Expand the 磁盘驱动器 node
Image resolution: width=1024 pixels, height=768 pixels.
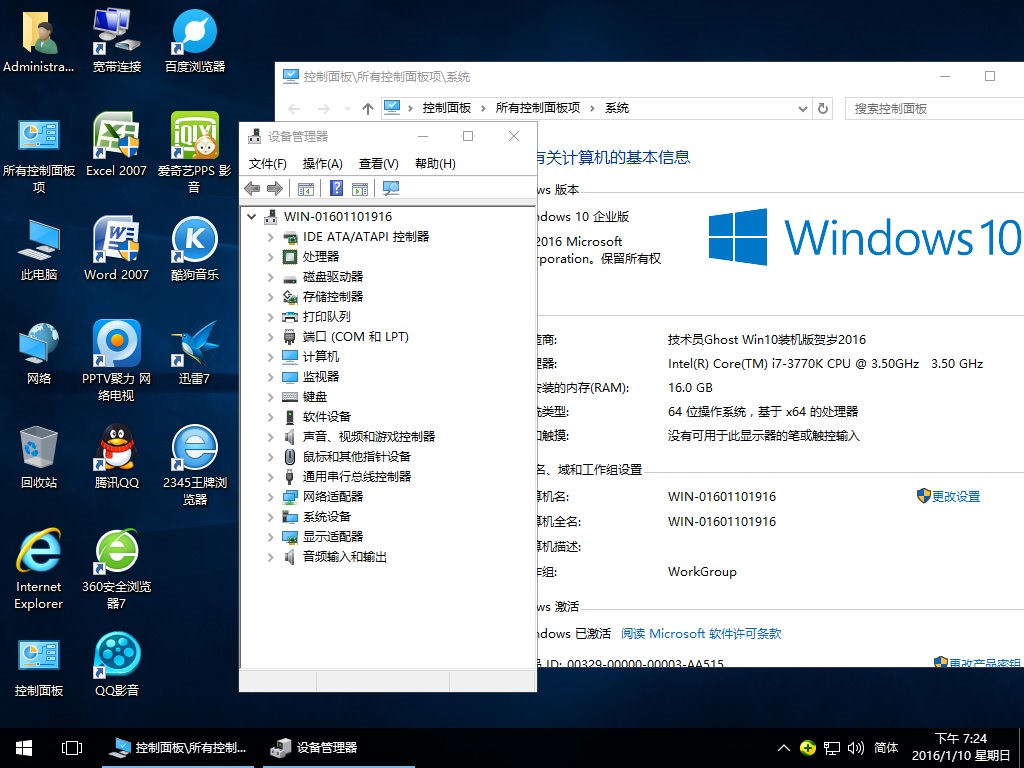pyautogui.click(x=270, y=277)
